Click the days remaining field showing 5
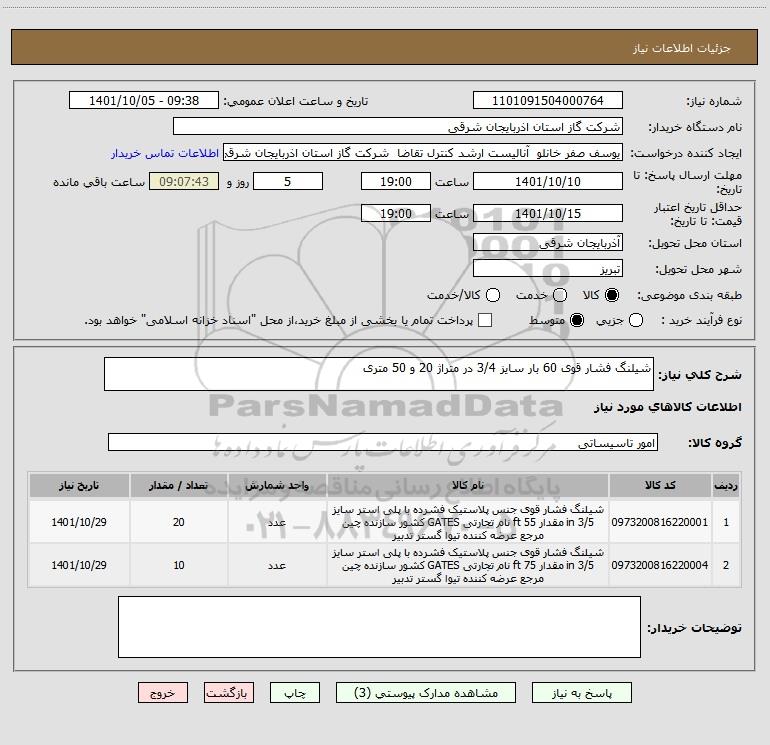 (288, 182)
